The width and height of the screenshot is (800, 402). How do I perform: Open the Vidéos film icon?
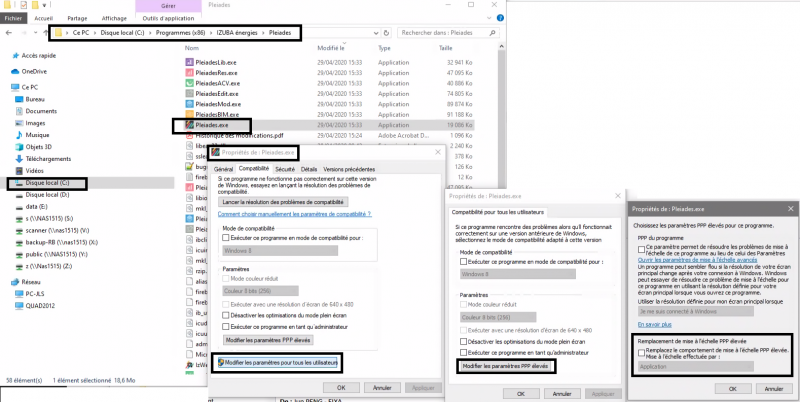pos(19,171)
